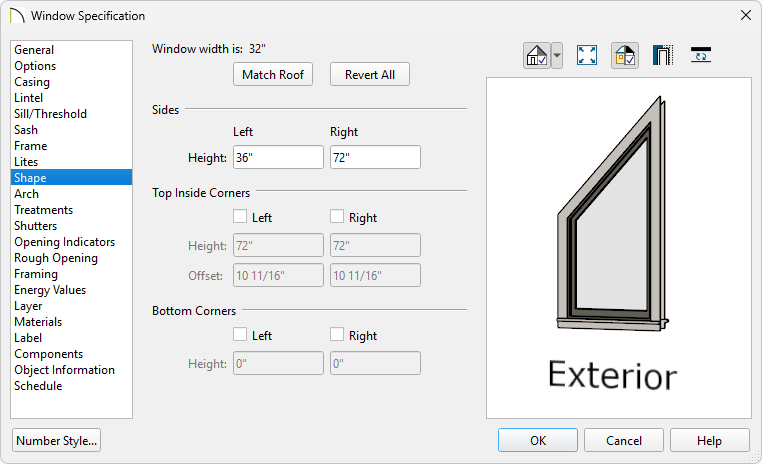762x464 pixels.
Task: Click the Revert All button
Action: tap(370, 74)
